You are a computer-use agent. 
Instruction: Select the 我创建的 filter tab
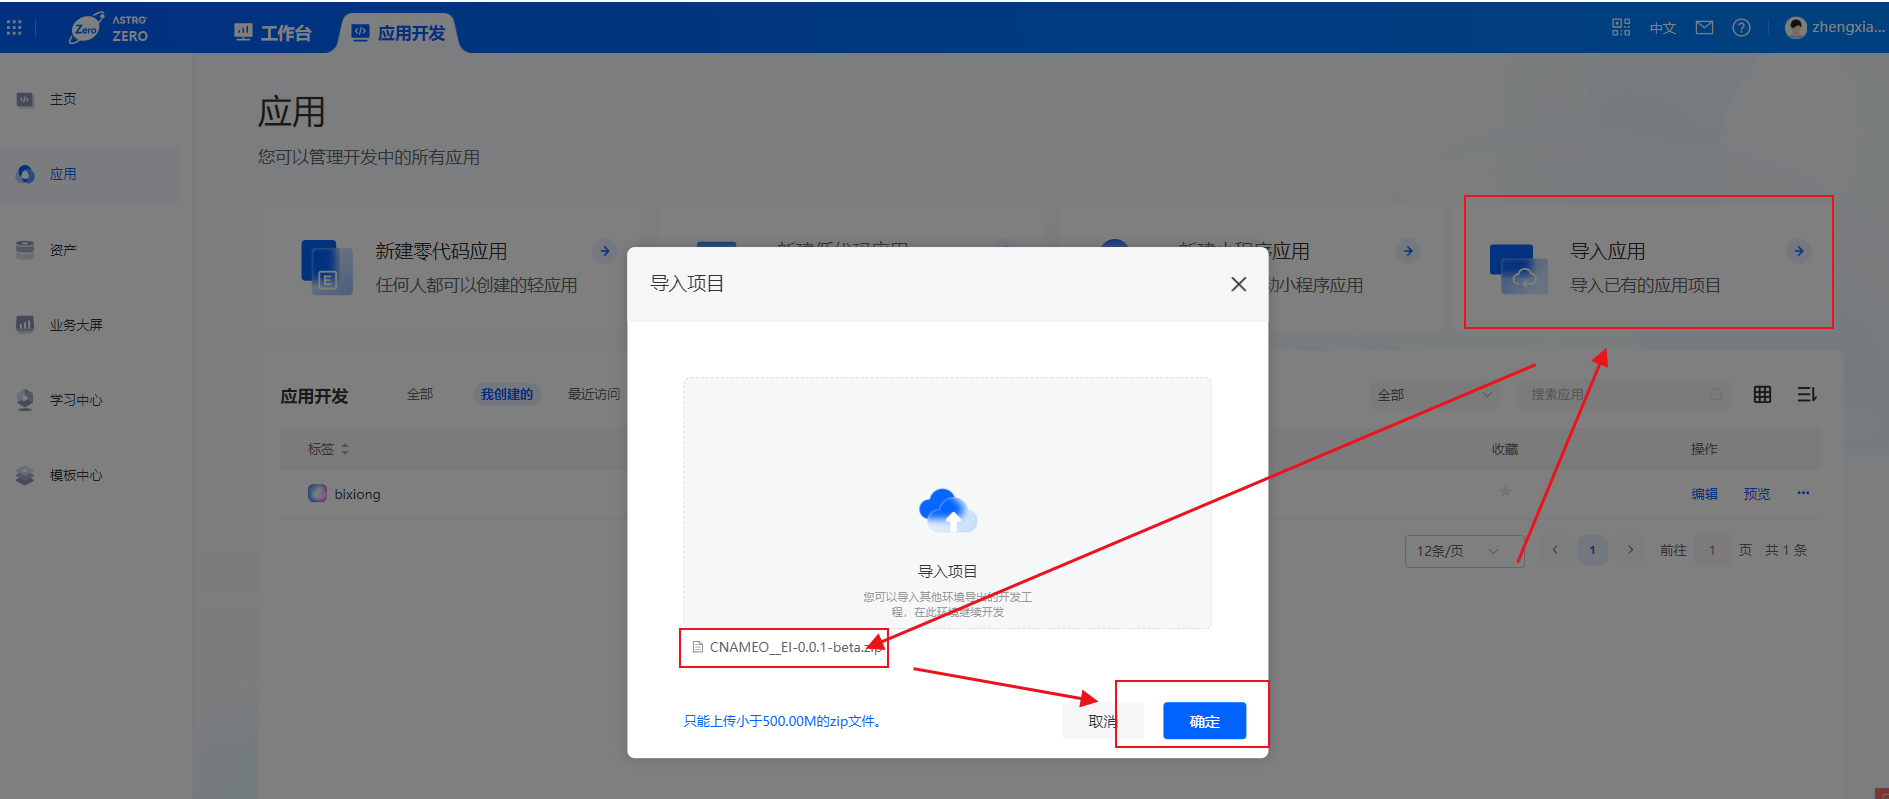(x=507, y=395)
